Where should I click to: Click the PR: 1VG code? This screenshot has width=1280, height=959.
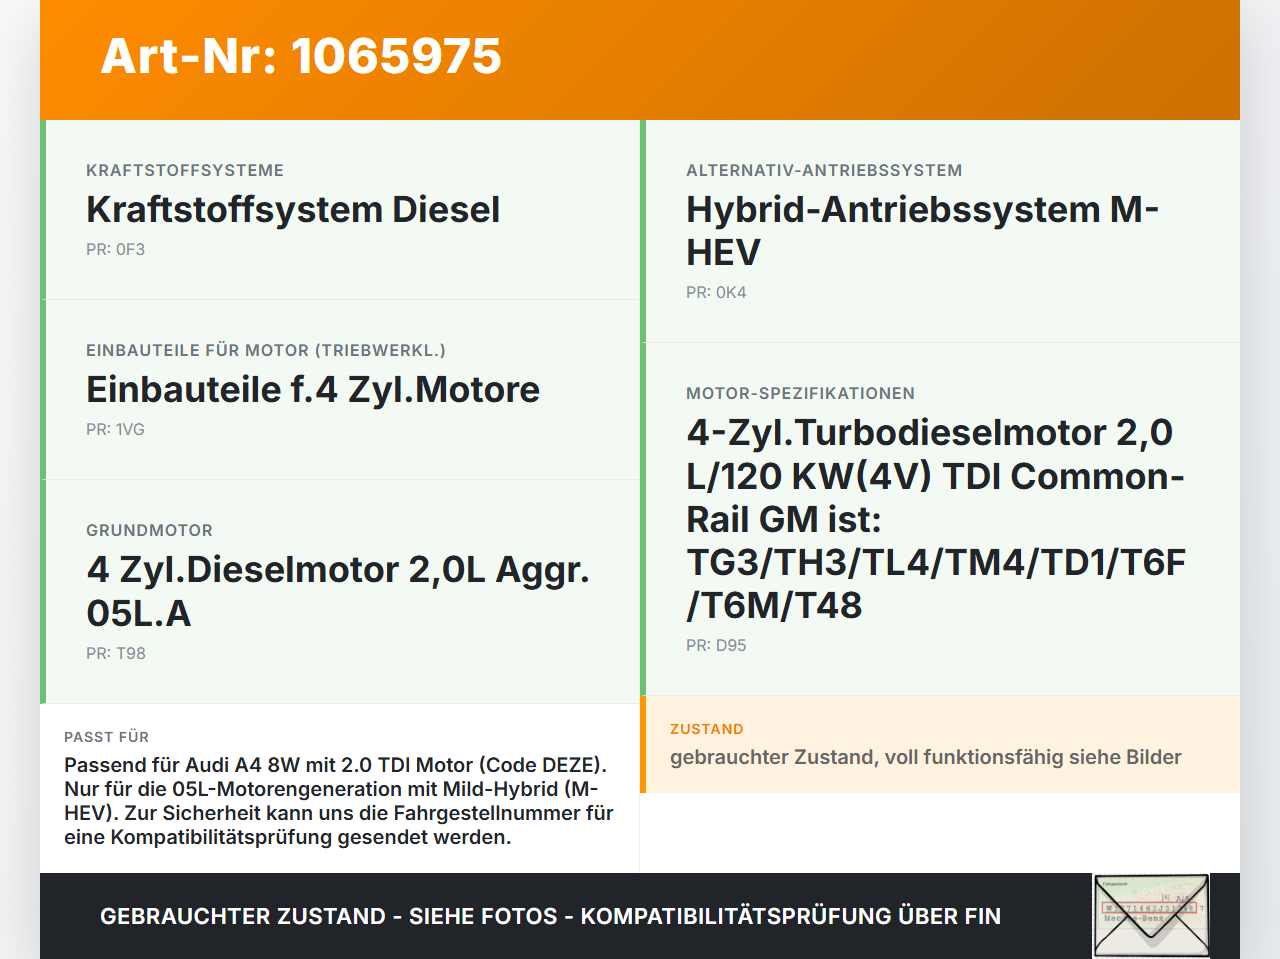115,430
